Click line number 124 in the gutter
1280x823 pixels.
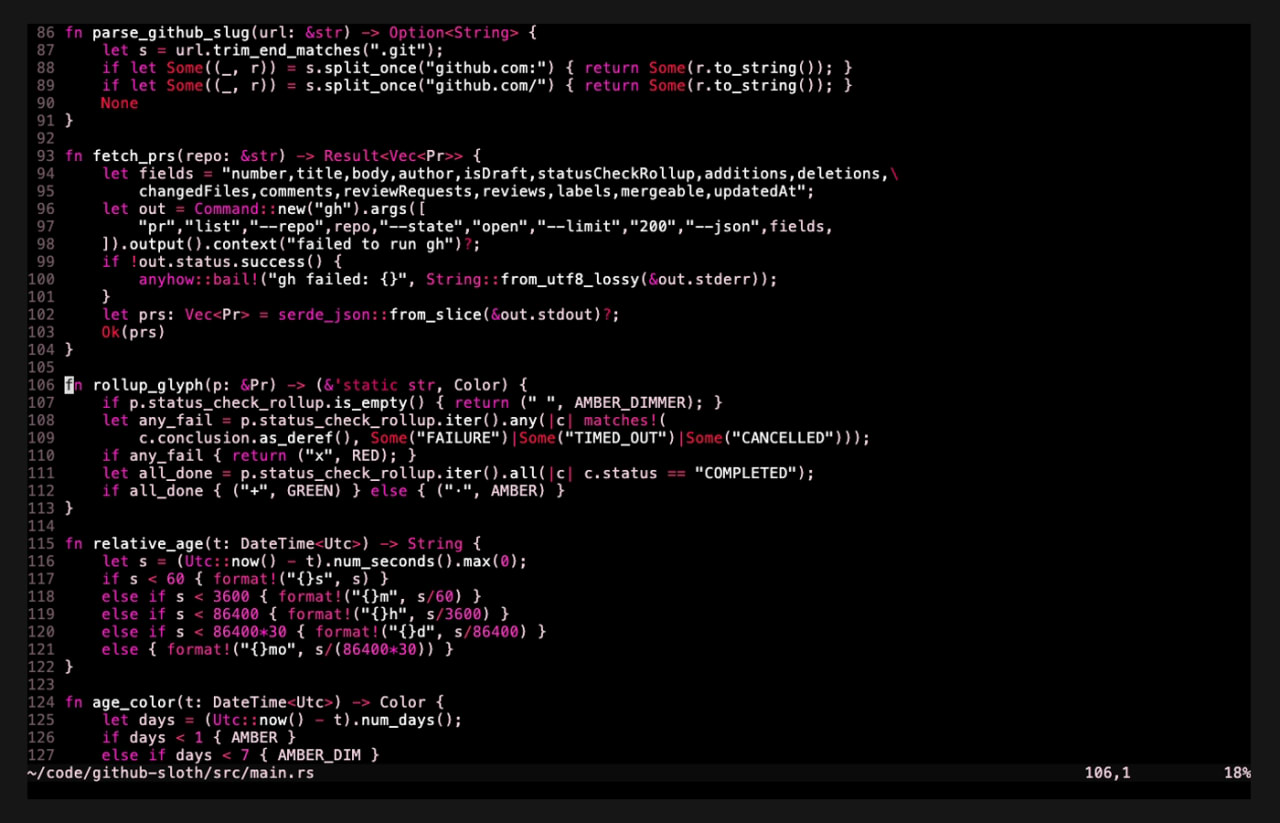[x=41, y=702]
